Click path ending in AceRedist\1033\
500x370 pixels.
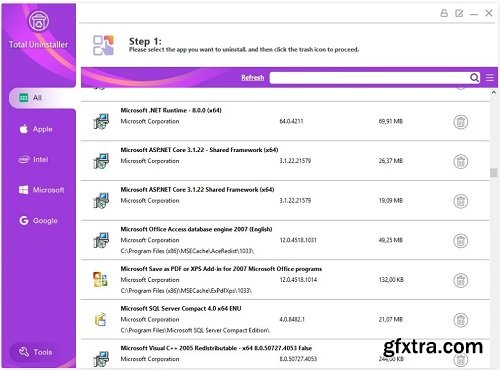pyautogui.click(x=187, y=251)
